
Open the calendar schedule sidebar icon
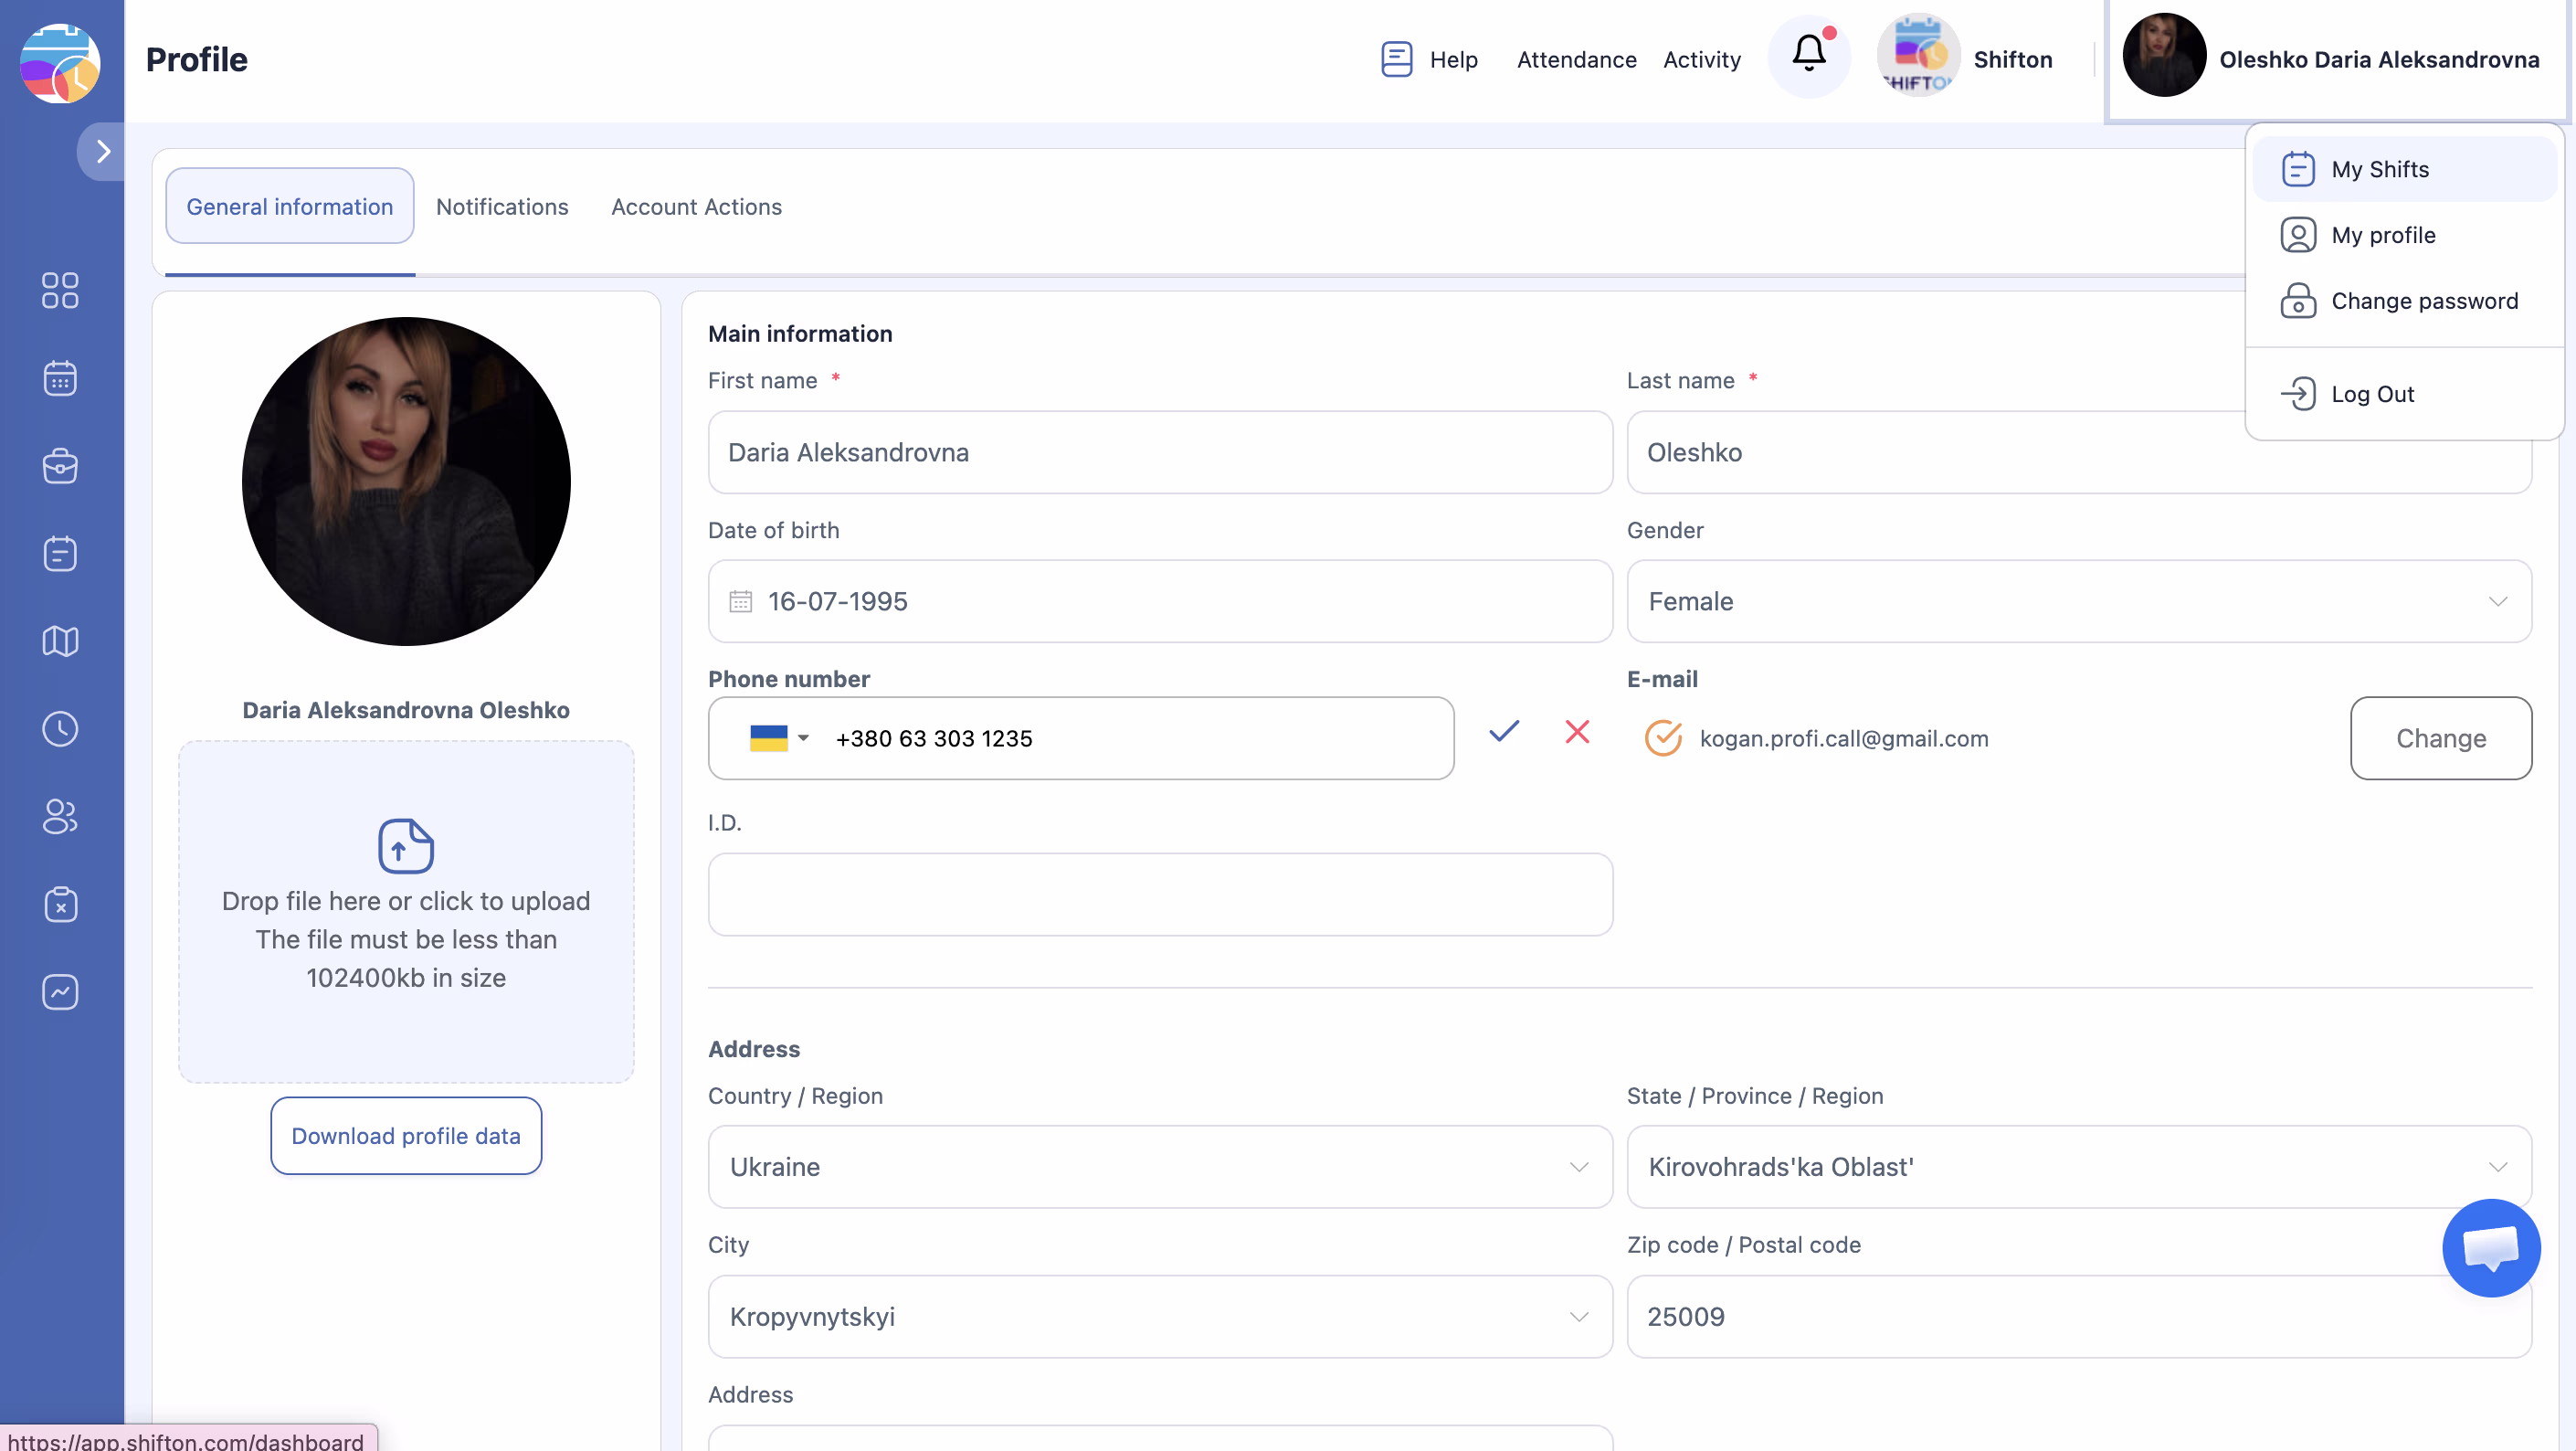pos(60,378)
